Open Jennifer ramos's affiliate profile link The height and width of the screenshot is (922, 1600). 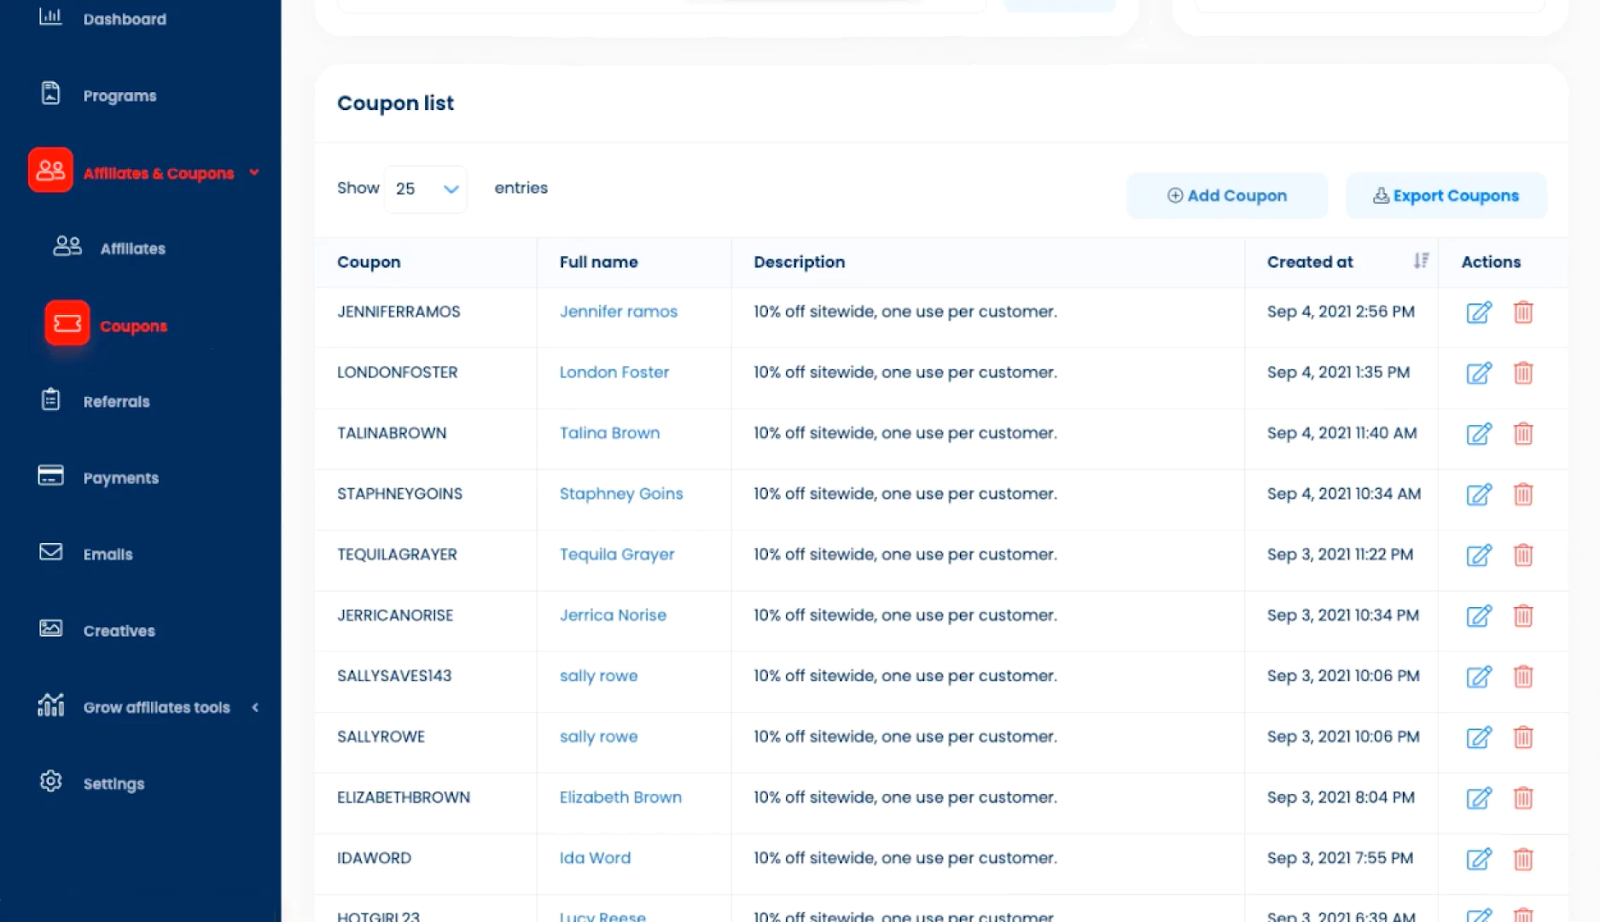618,311
